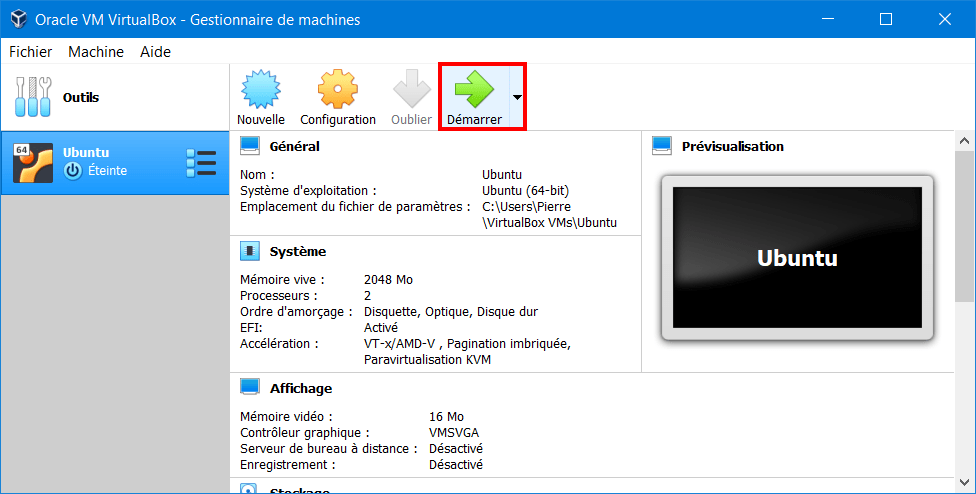The width and height of the screenshot is (976, 494).
Task: Click 'Disquette, Optique, Disque dur' boot order
Action: tap(451, 312)
